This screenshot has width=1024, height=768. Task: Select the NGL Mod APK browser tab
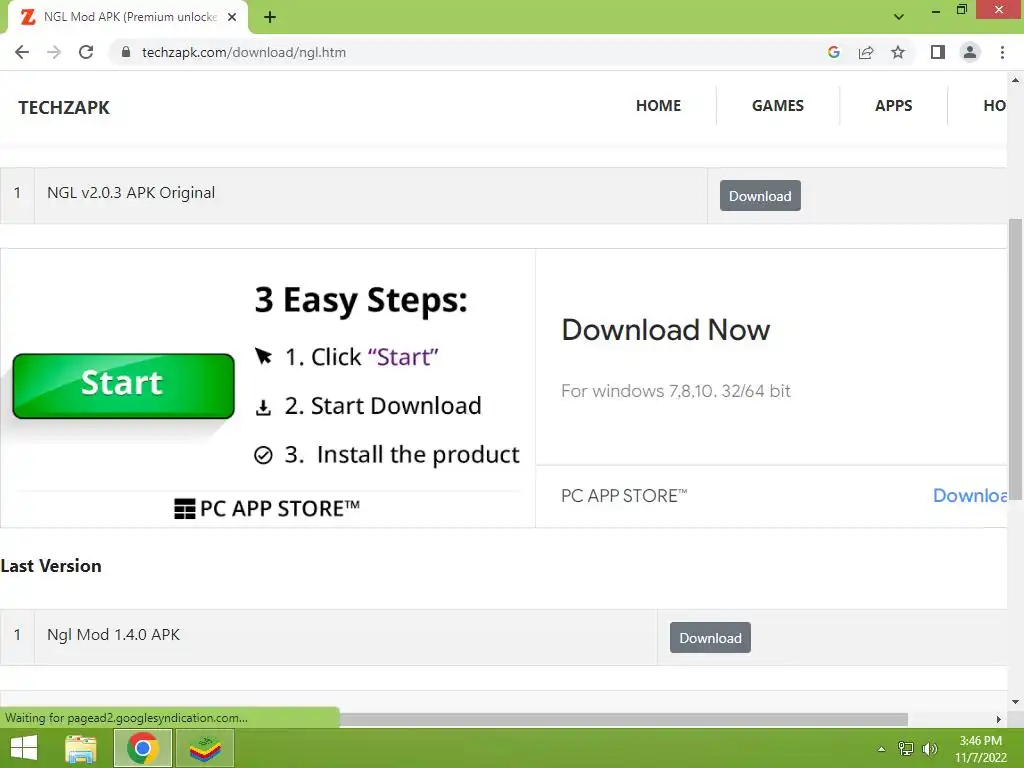point(129,17)
